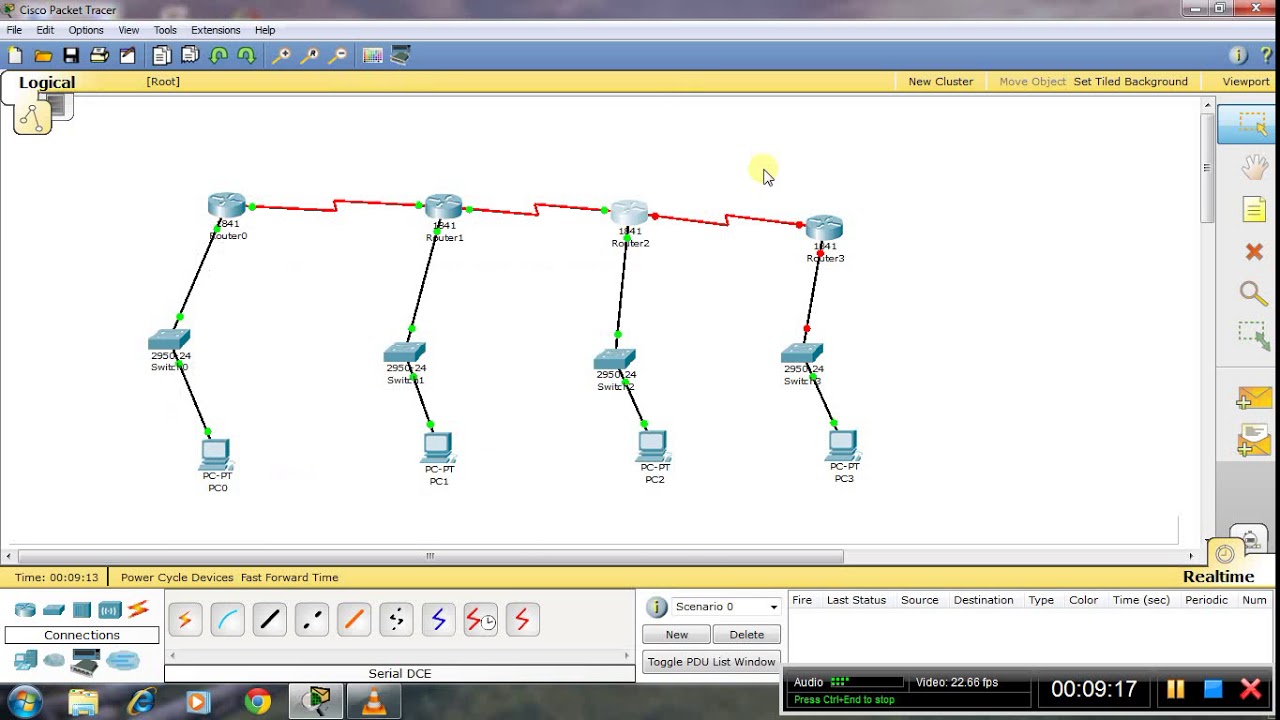Open a file with the folder icon
Image resolution: width=1280 pixels, height=720 pixels.
pyautogui.click(x=43, y=56)
